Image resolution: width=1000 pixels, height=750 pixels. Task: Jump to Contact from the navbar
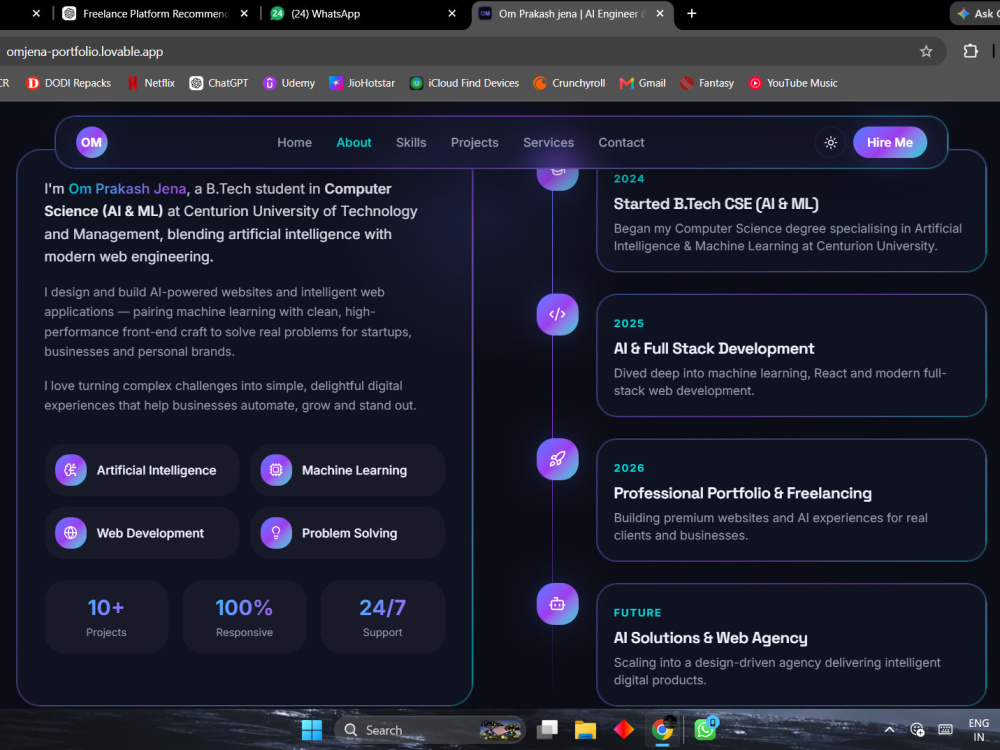coord(621,142)
